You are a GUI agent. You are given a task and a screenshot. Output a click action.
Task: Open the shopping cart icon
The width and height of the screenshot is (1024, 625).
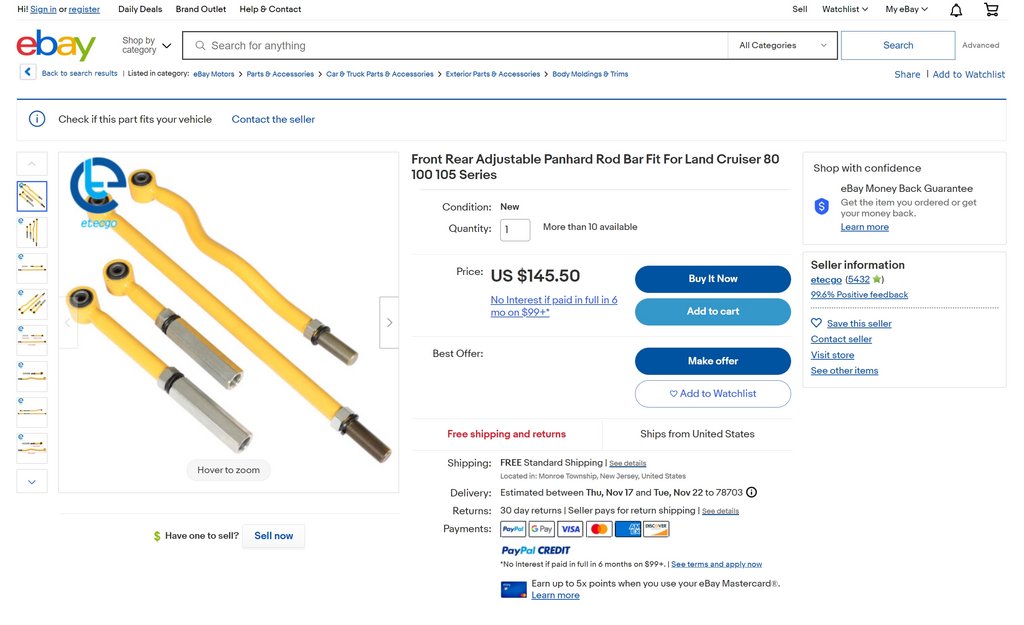tap(991, 10)
